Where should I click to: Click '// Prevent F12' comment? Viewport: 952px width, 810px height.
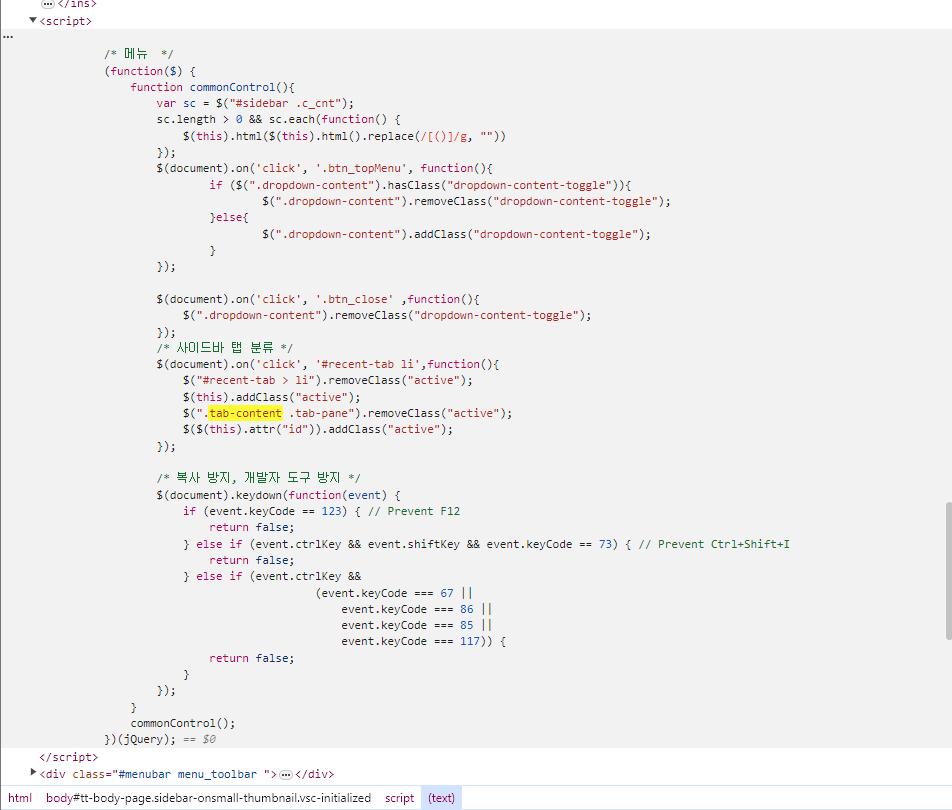pyautogui.click(x=413, y=511)
